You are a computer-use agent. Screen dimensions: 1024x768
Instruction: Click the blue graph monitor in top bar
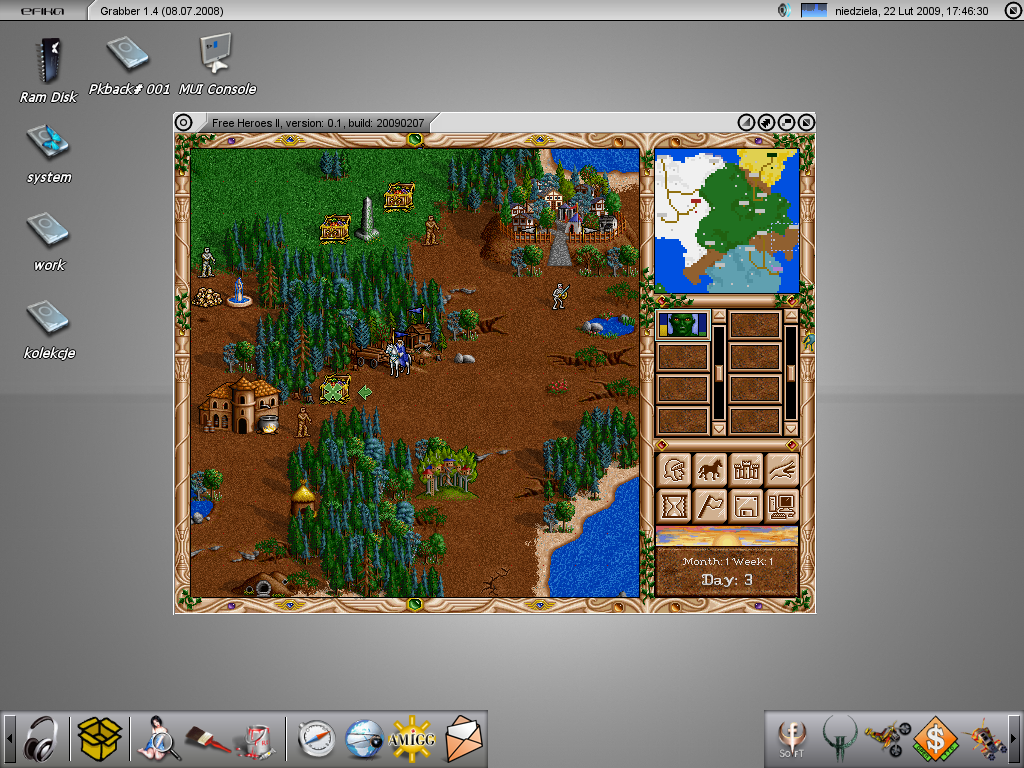point(814,10)
